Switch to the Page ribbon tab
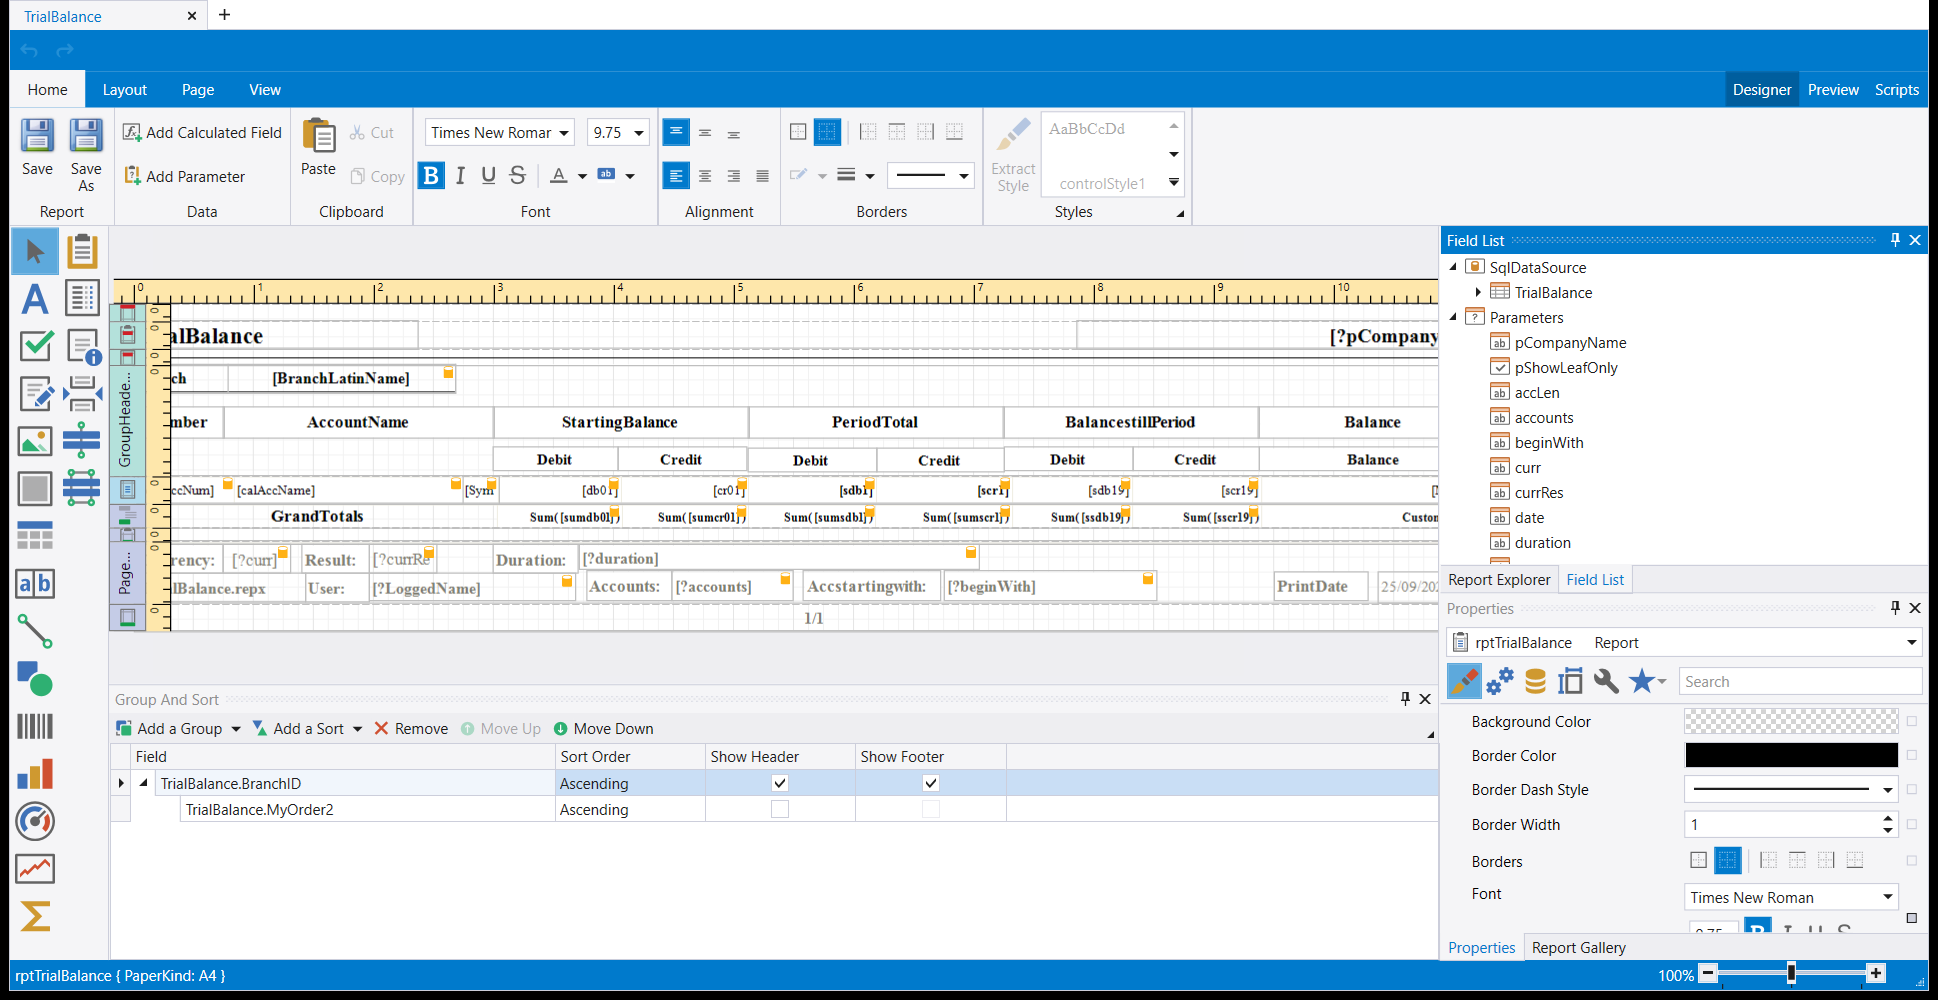Image resolution: width=1938 pixels, height=1000 pixels. (x=198, y=90)
